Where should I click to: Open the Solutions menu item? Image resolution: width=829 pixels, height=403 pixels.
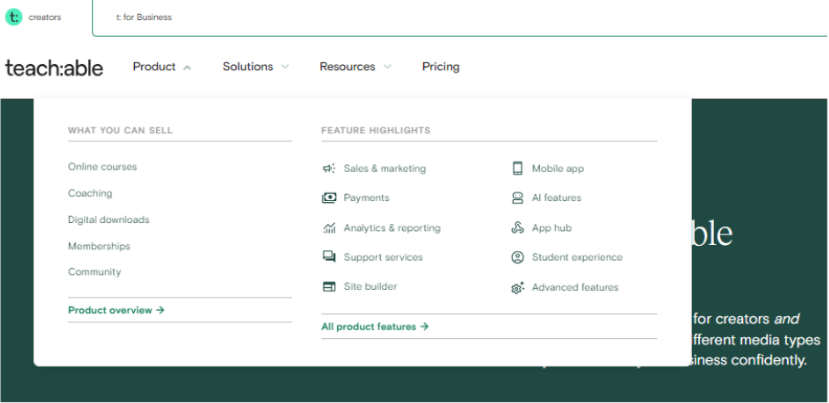click(248, 67)
